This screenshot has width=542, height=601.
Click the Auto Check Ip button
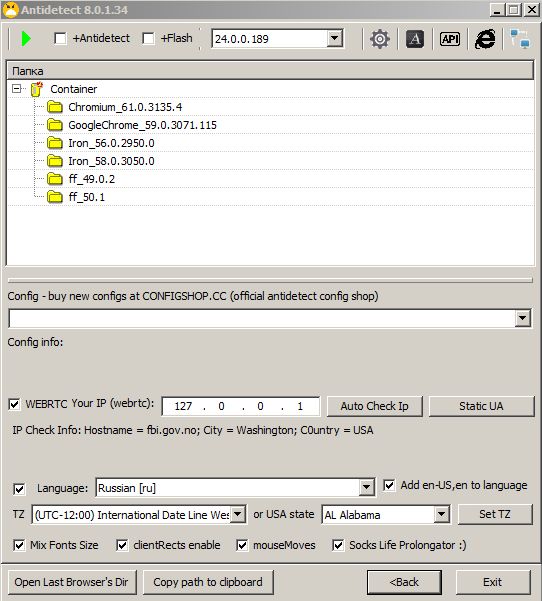click(x=374, y=406)
